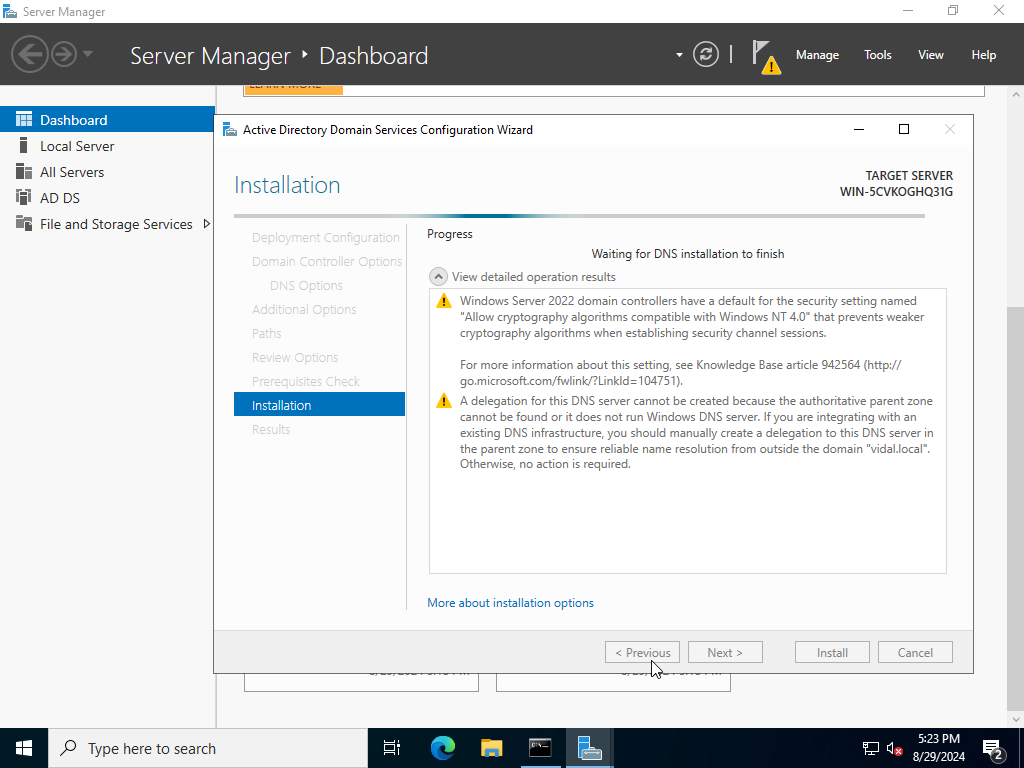The image size is (1024, 768).
Task: Open the Manage menu
Action: [817, 55]
